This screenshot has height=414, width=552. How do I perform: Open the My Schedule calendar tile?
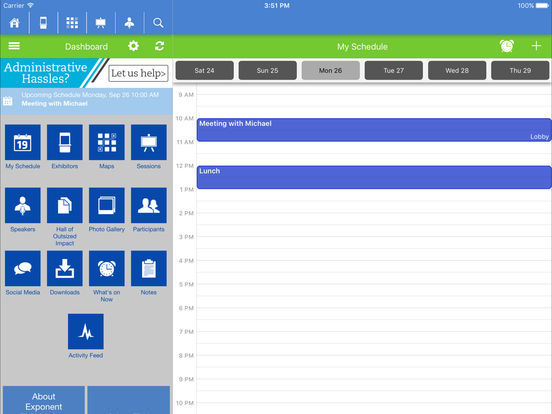(x=23, y=142)
